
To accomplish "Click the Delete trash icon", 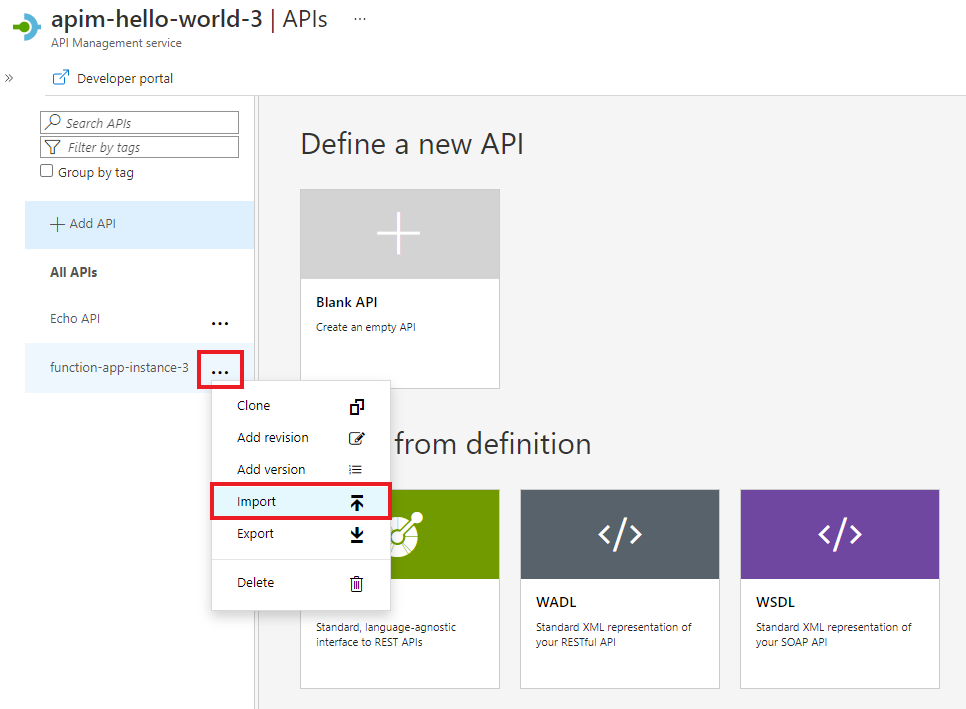I will (x=356, y=582).
